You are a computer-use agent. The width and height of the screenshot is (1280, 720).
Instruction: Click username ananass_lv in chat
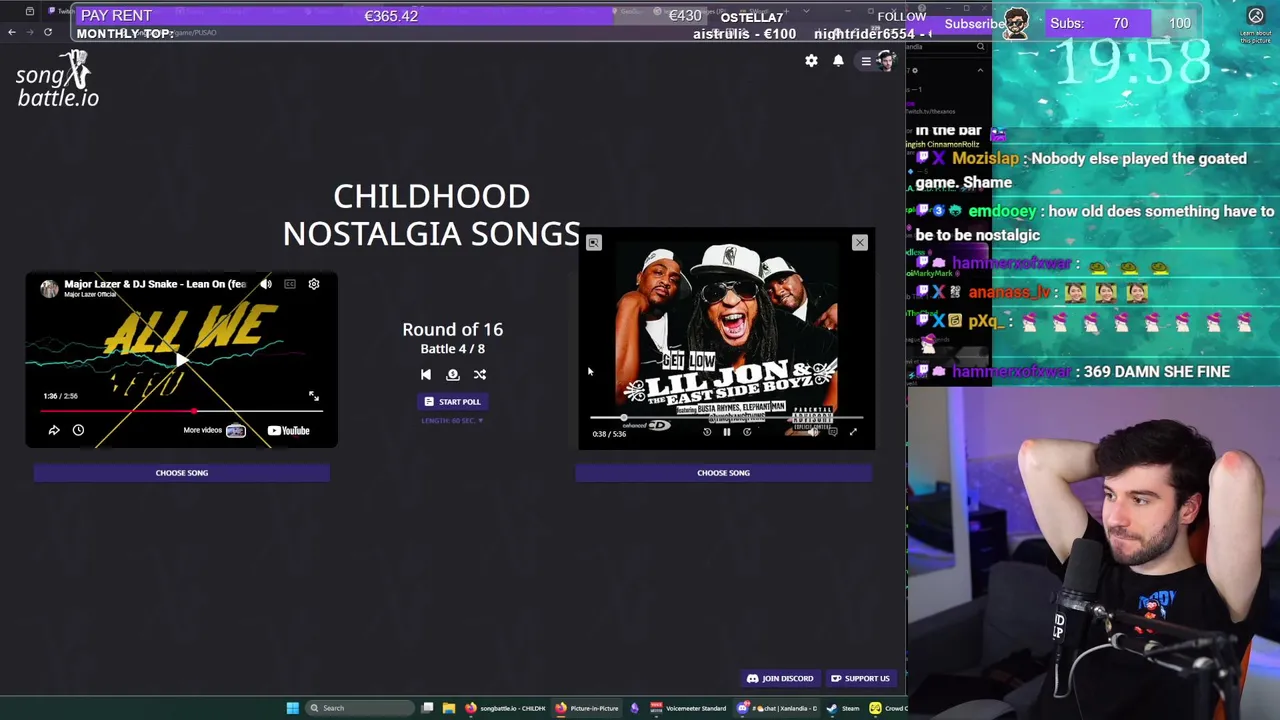click(1008, 292)
